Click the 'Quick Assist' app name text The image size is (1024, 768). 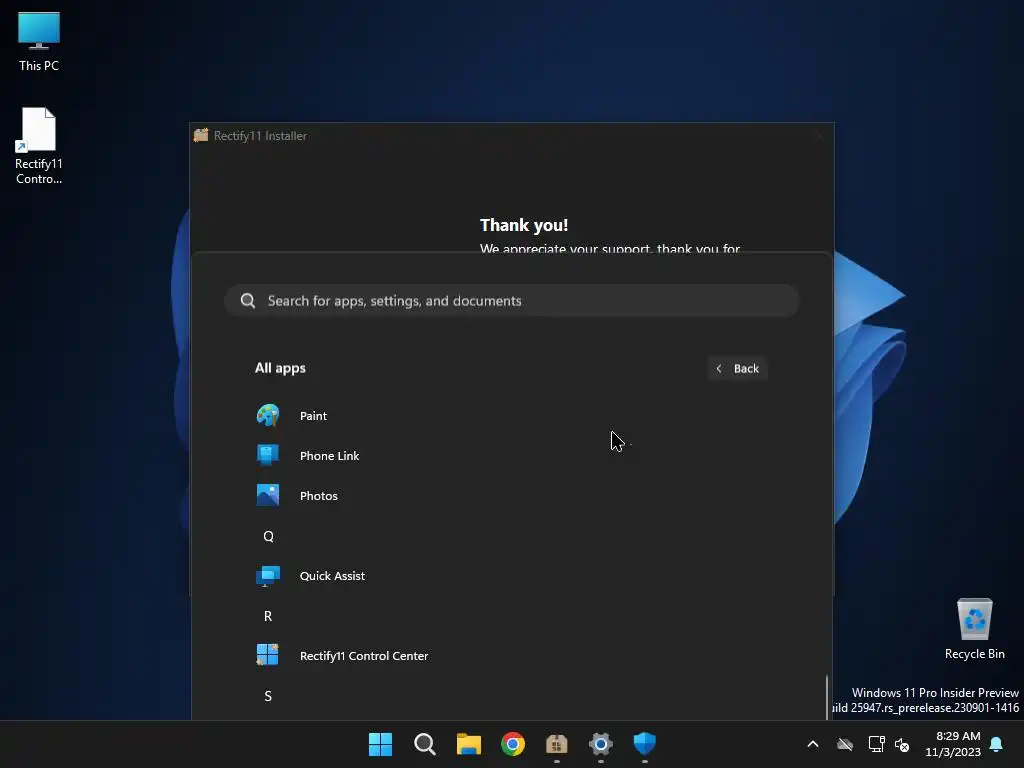click(x=332, y=575)
